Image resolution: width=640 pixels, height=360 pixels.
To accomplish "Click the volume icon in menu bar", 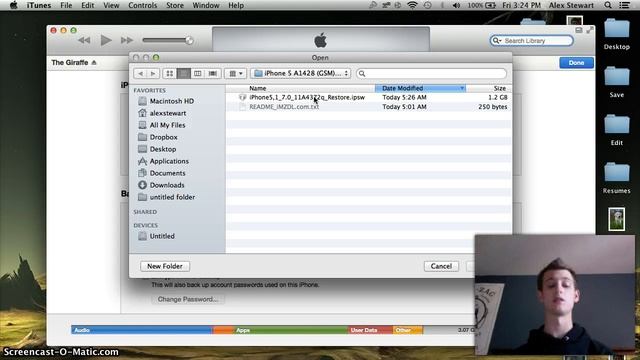I will click(456, 5).
